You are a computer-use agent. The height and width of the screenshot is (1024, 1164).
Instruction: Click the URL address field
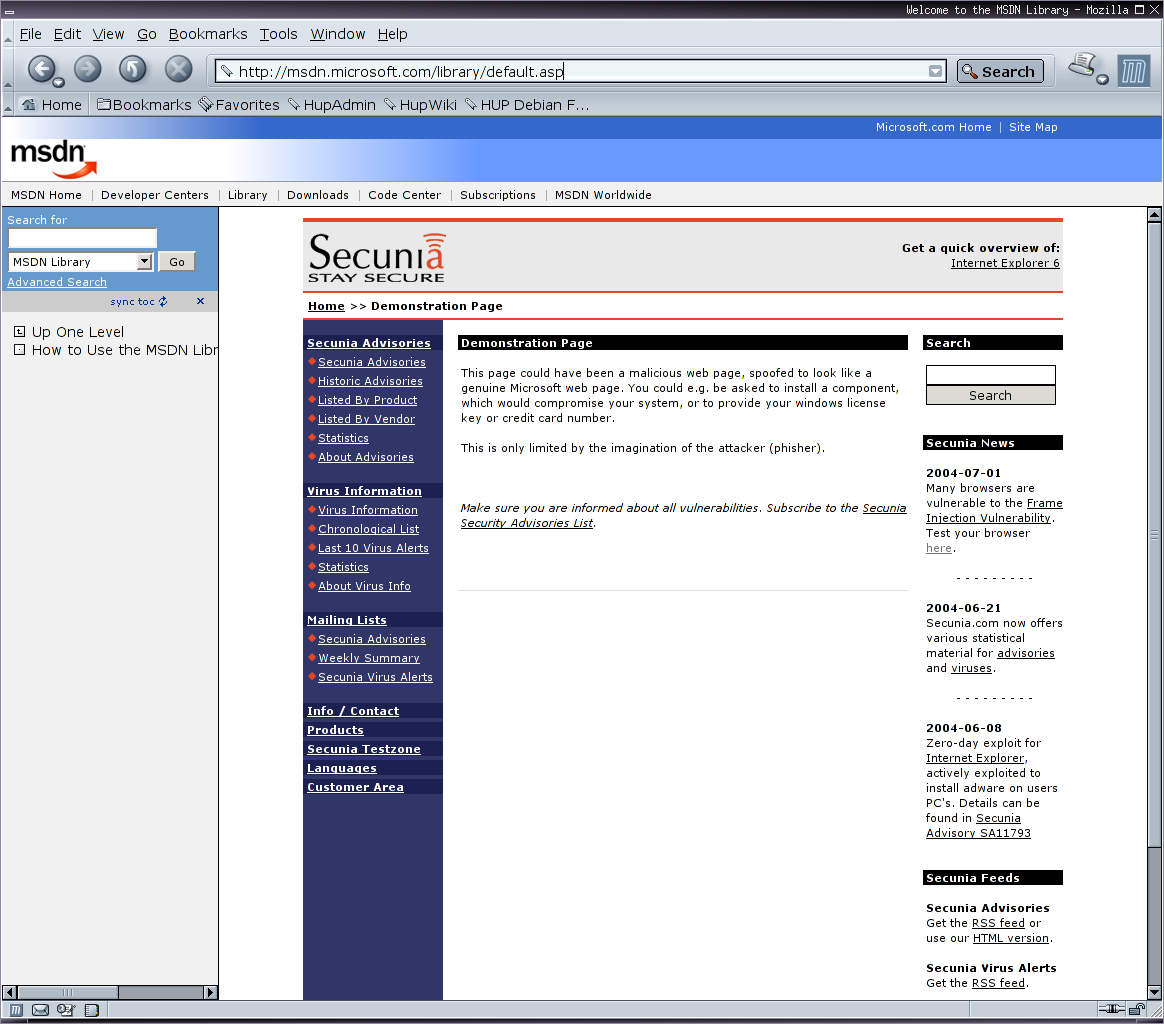[579, 71]
